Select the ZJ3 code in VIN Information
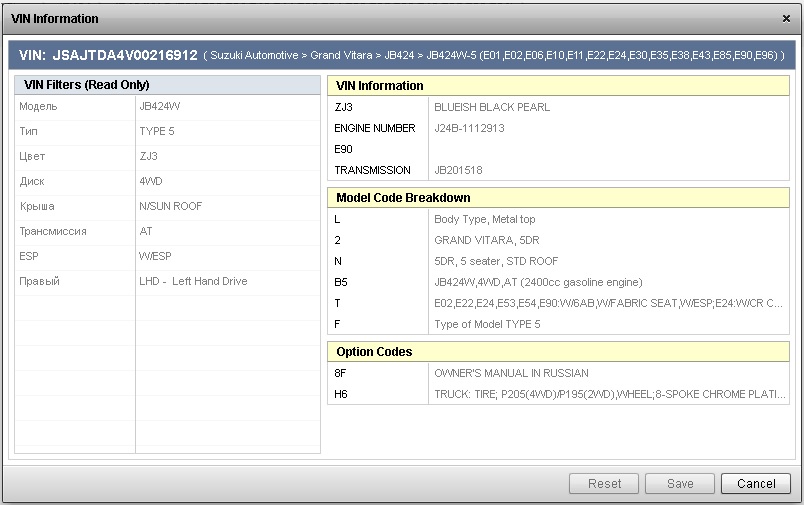 (344, 107)
